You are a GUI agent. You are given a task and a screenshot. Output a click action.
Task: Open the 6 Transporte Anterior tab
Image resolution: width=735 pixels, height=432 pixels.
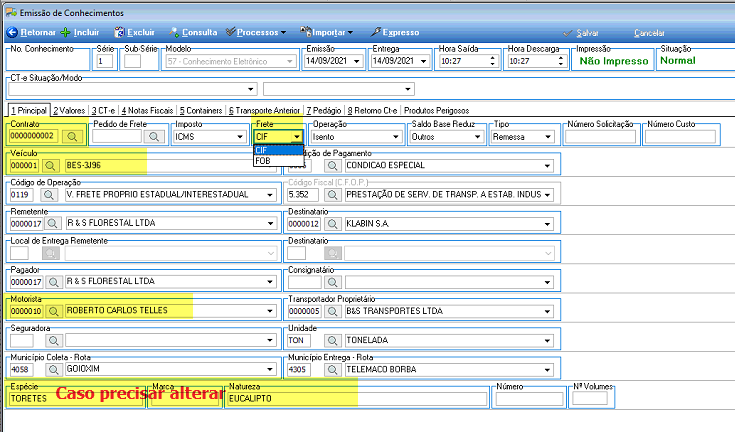tap(264, 111)
